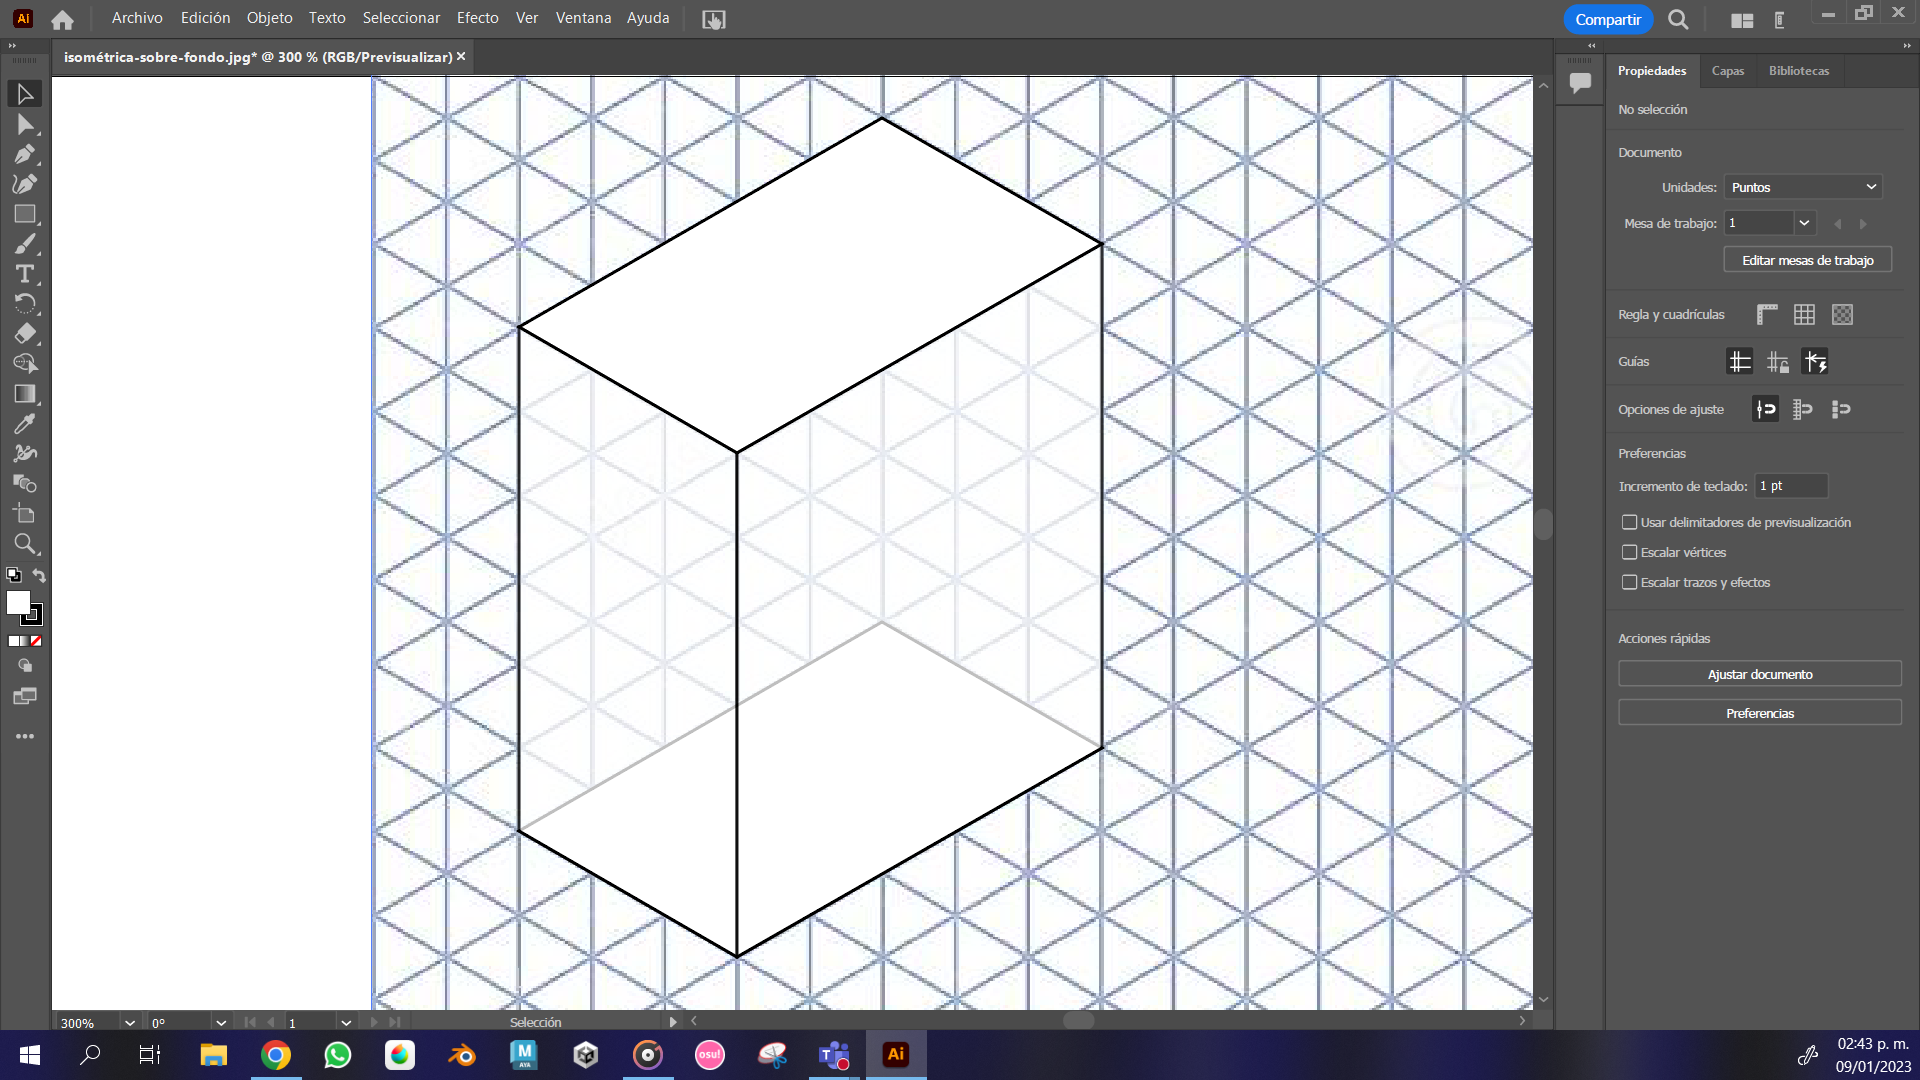Expand the Selección status bar arrow
1920x1080 pixels.
click(x=673, y=1022)
